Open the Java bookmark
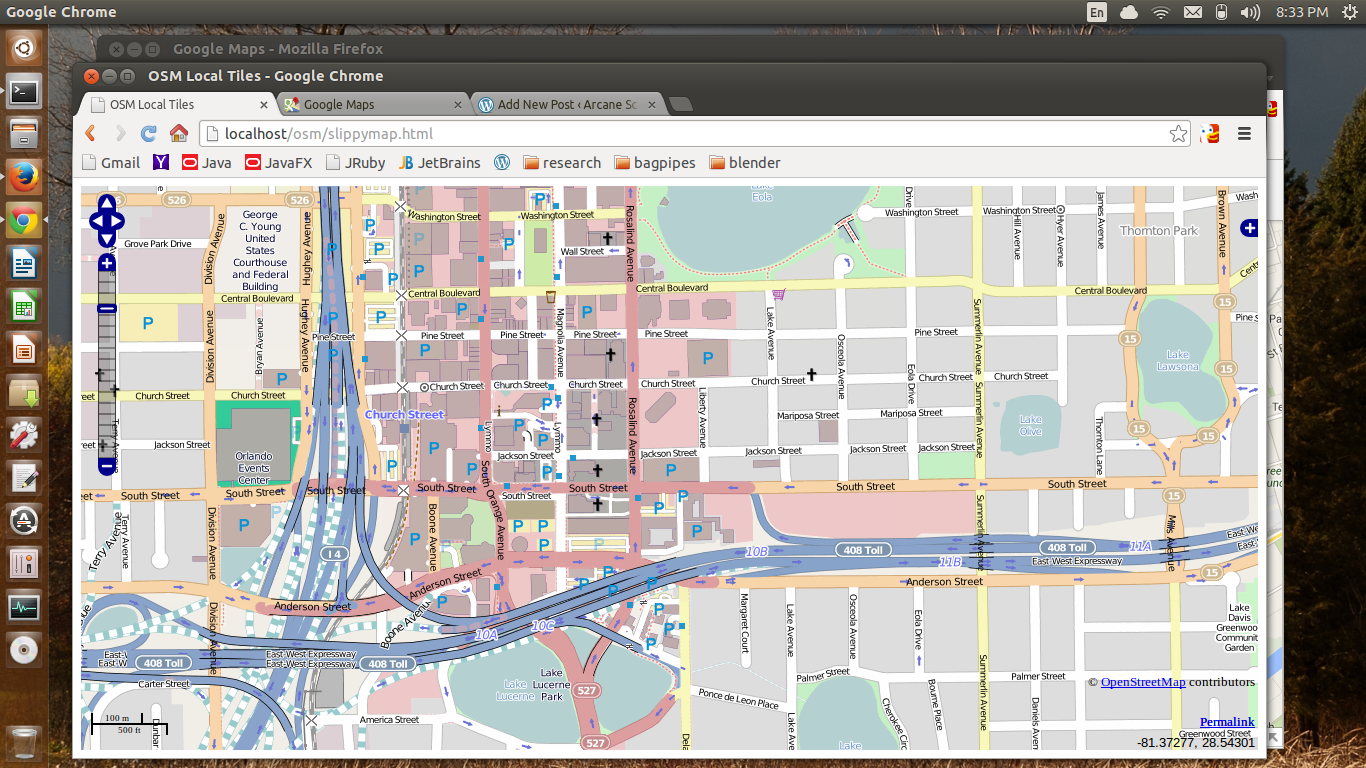1366x768 pixels. 207,163
